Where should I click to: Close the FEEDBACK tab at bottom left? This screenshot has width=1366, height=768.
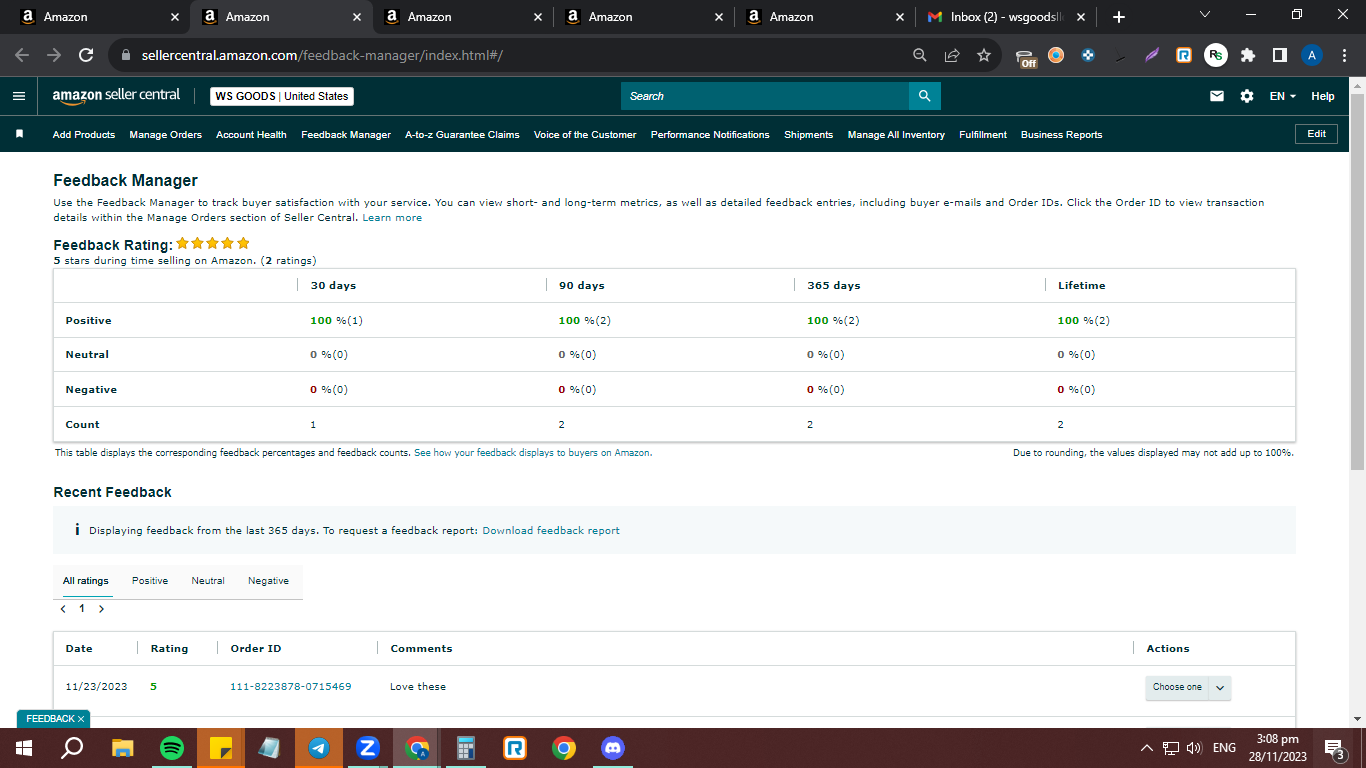point(81,719)
